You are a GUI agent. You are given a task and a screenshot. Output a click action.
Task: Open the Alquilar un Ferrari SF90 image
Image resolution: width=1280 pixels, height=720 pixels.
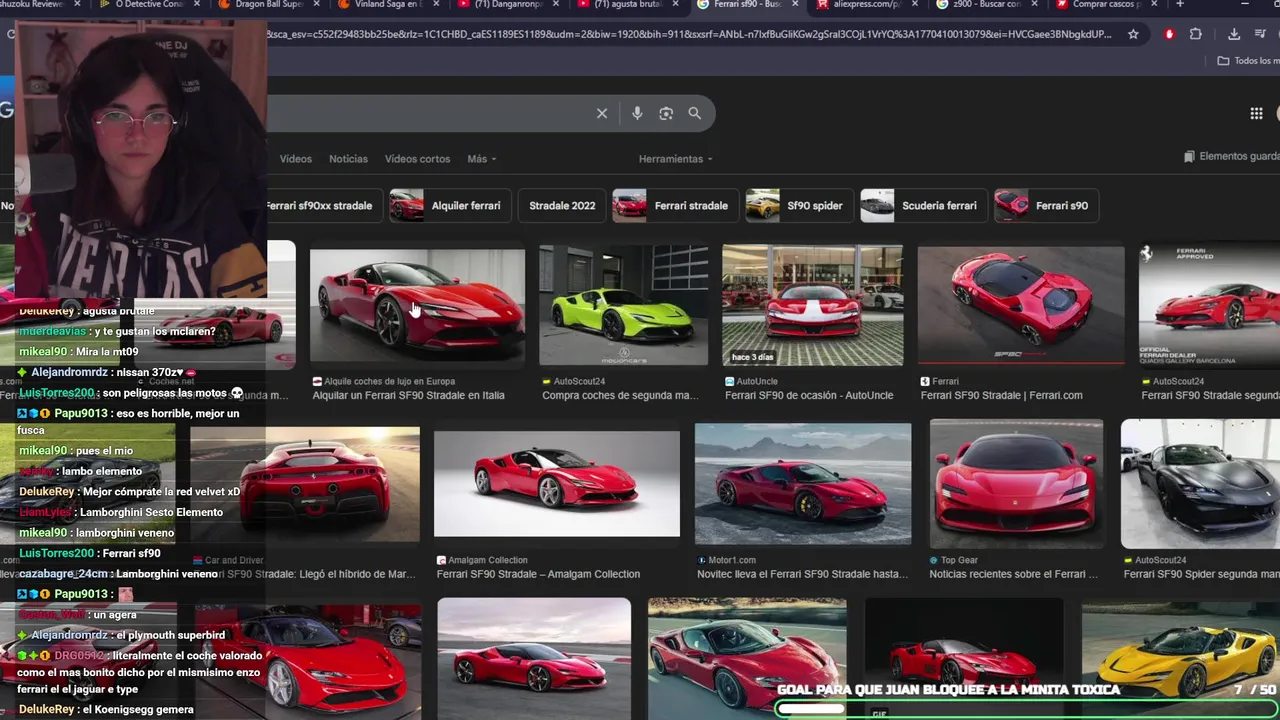pyautogui.click(x=417, y=306)
